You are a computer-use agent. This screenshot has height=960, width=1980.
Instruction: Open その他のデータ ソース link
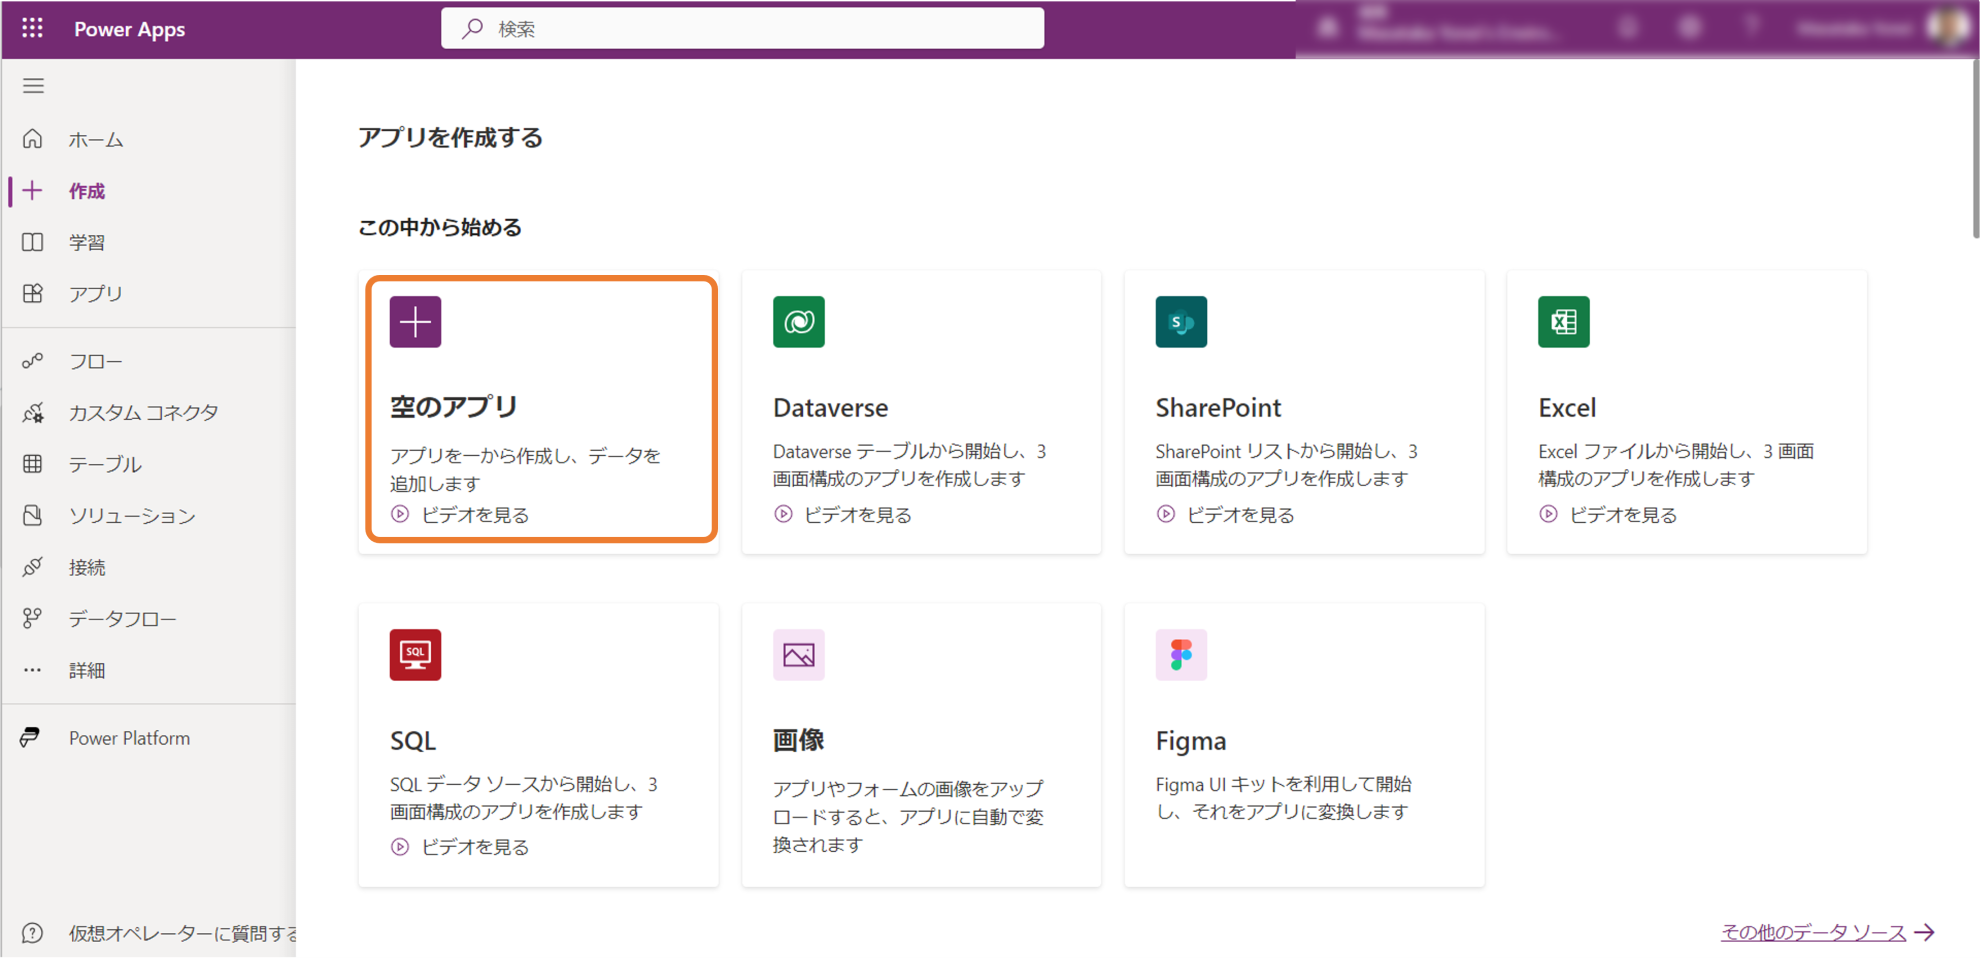(x=1813, y=932)
